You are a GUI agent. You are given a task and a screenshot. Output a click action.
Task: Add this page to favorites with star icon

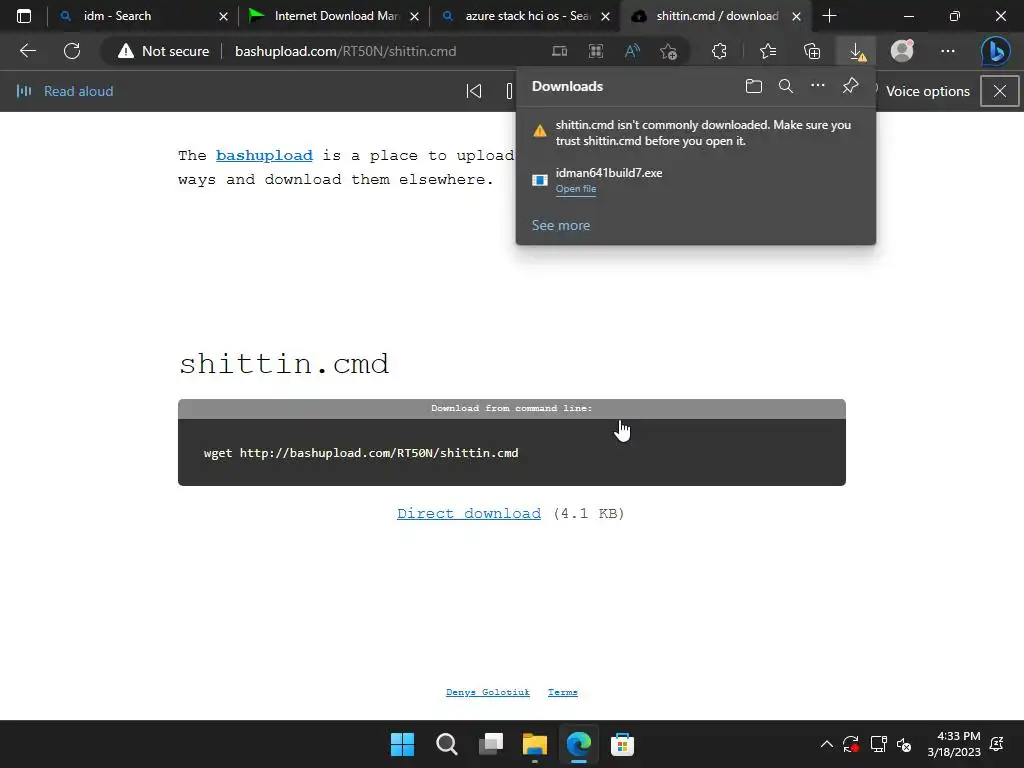[668, 51]
